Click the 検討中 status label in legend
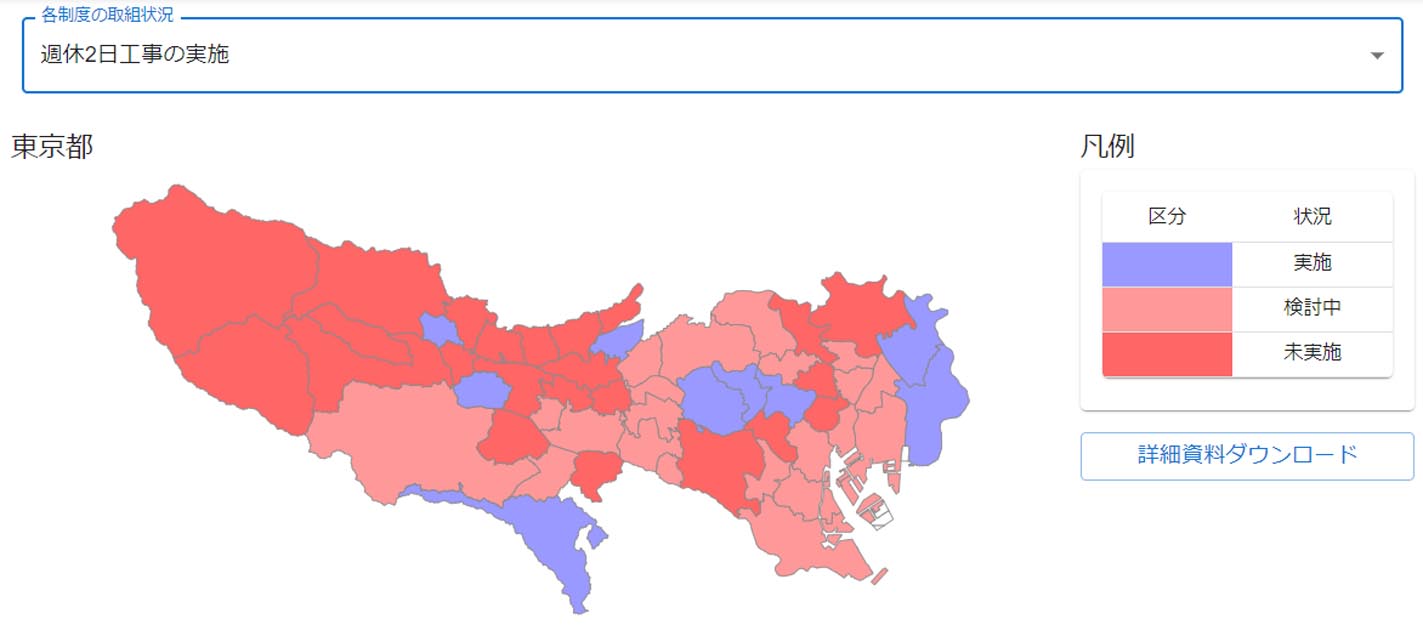Image resolution: width=1423 pixels, height=630 pixels. 1312,309
